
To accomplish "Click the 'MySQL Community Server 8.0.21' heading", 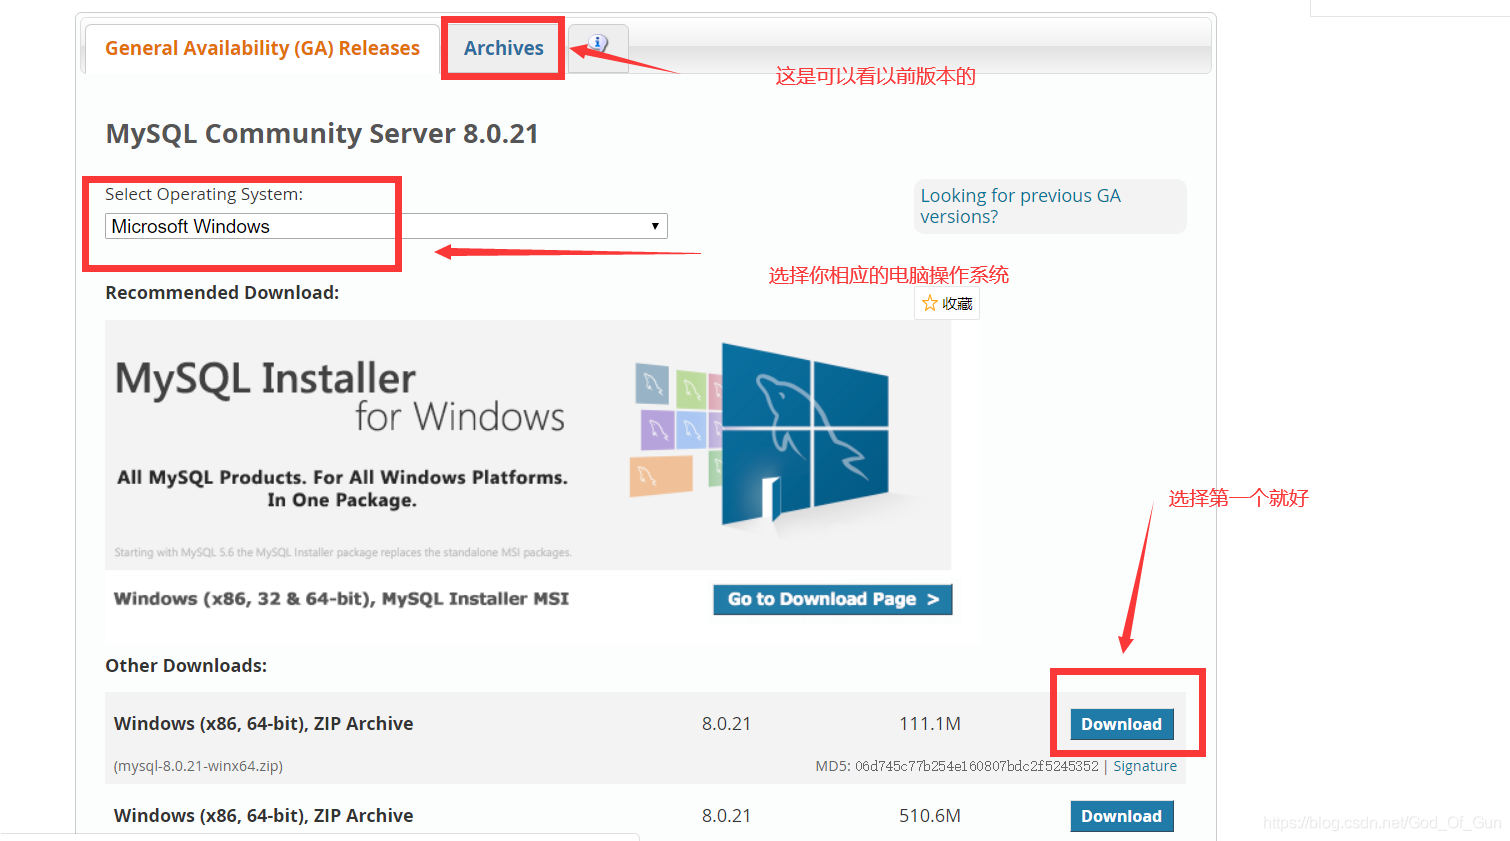I will pyautogui.click(x=322, y=134).
